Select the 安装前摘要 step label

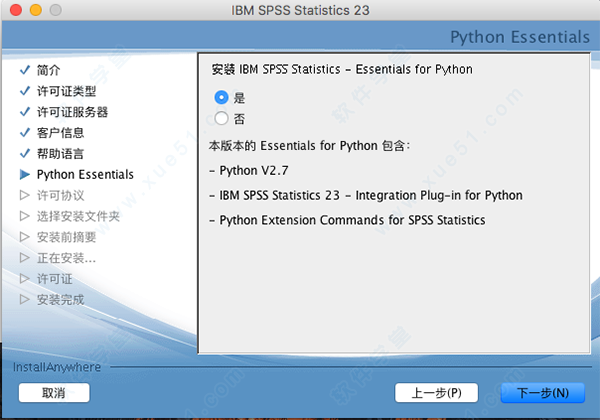(67, 237)
